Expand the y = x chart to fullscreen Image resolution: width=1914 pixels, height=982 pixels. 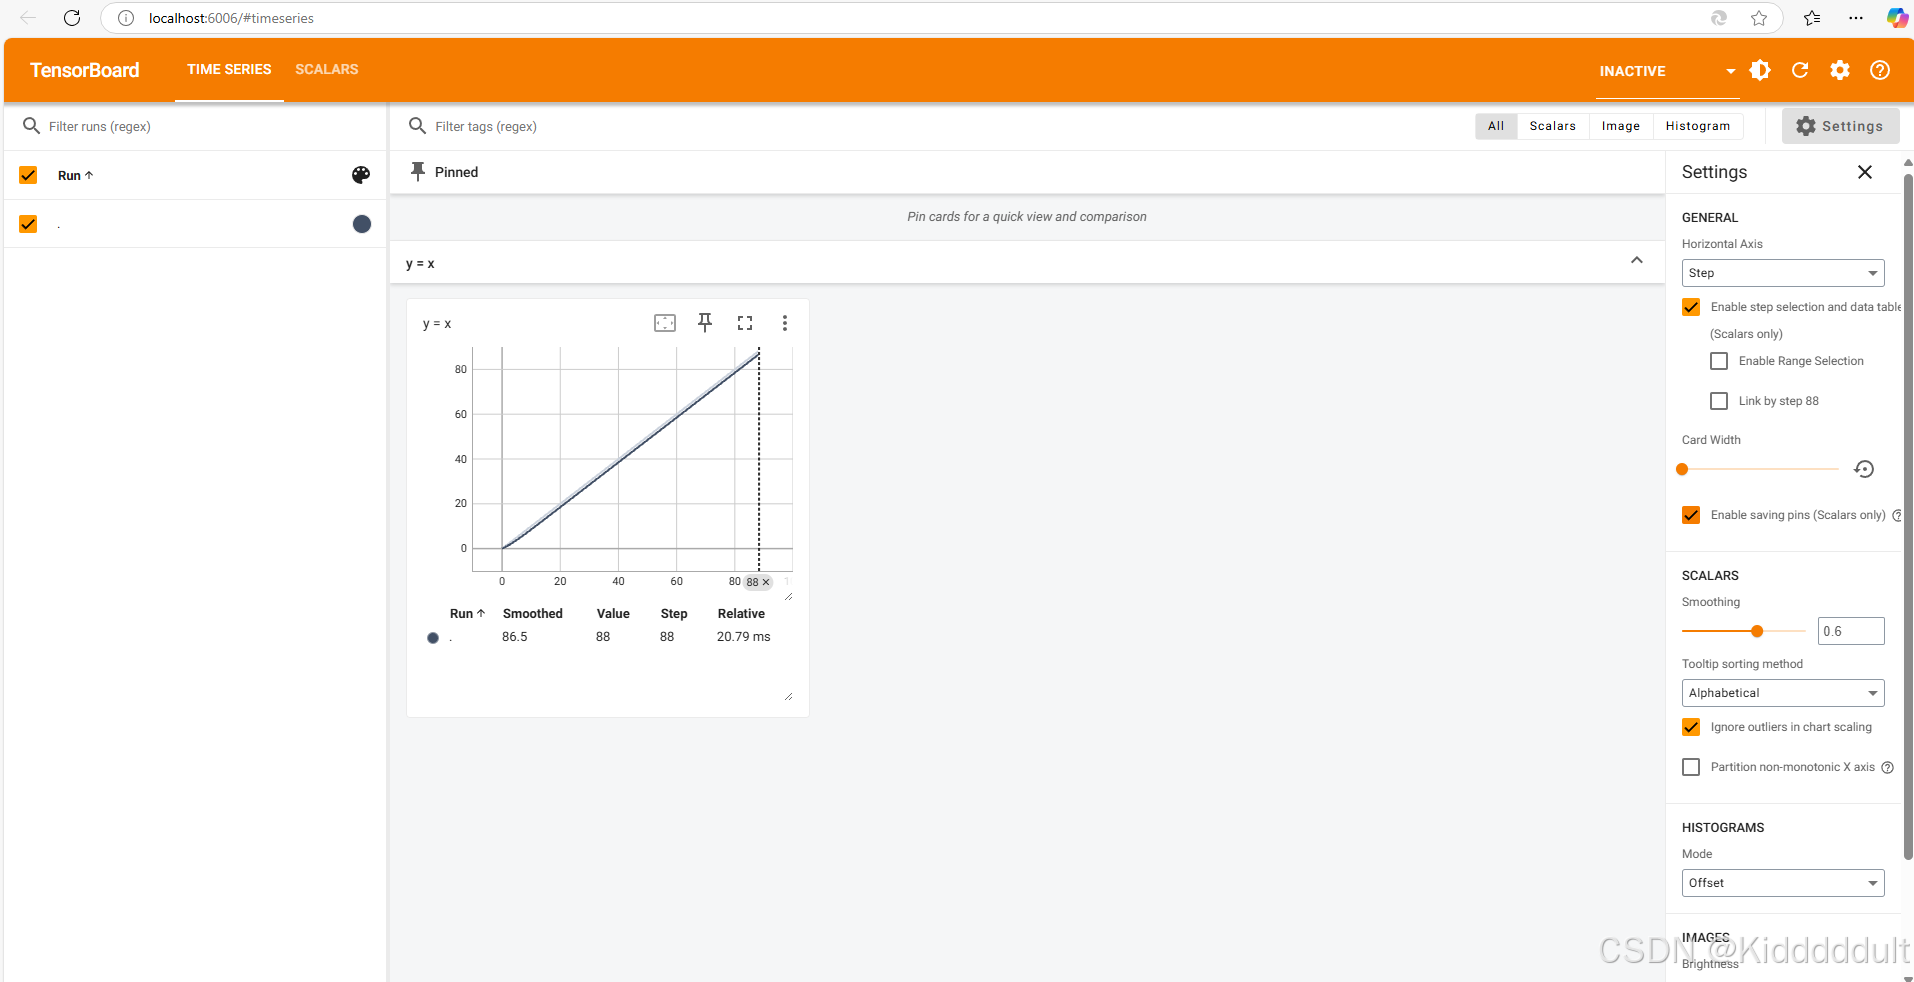pos(744,323)
